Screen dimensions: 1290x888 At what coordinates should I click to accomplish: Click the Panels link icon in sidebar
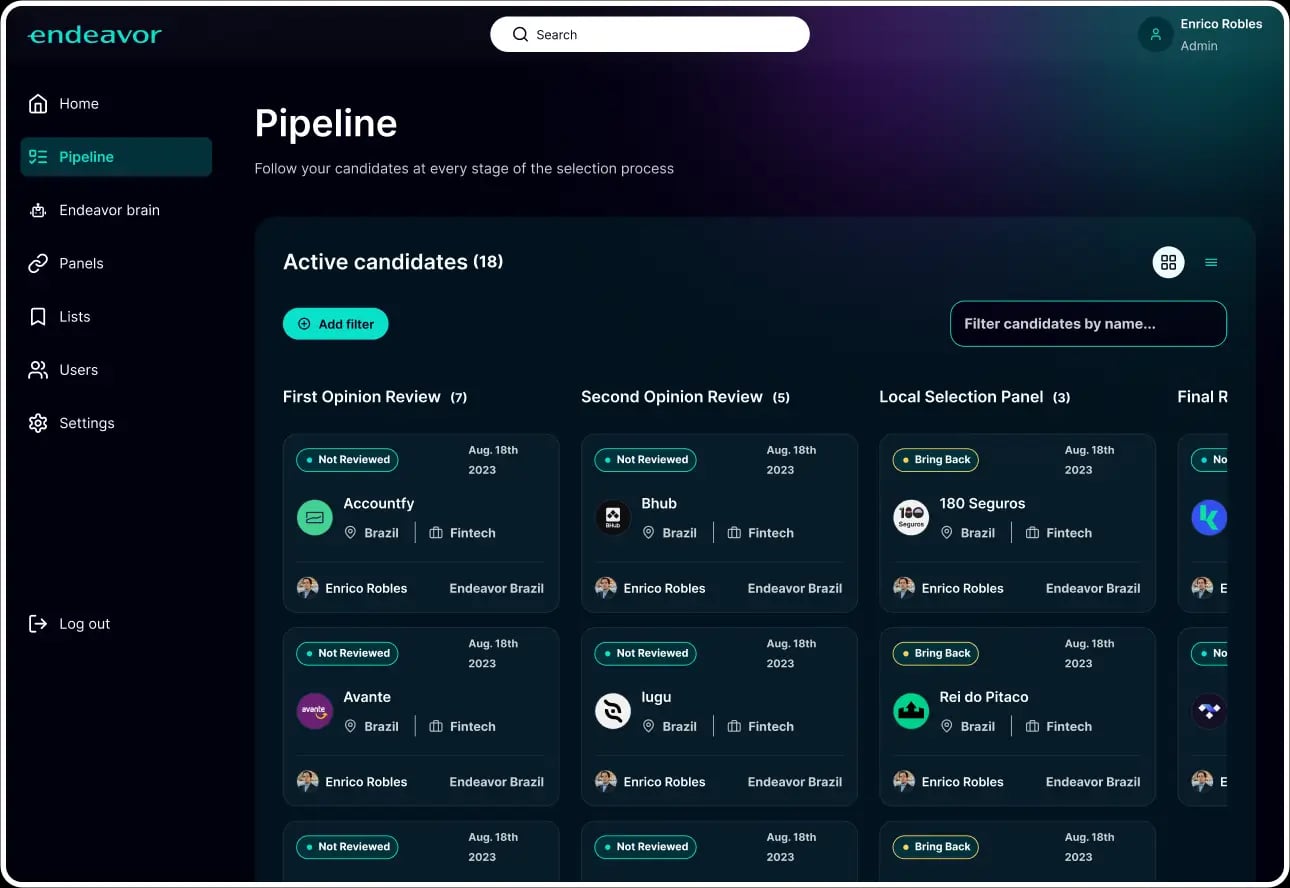[x=38, y=263]
